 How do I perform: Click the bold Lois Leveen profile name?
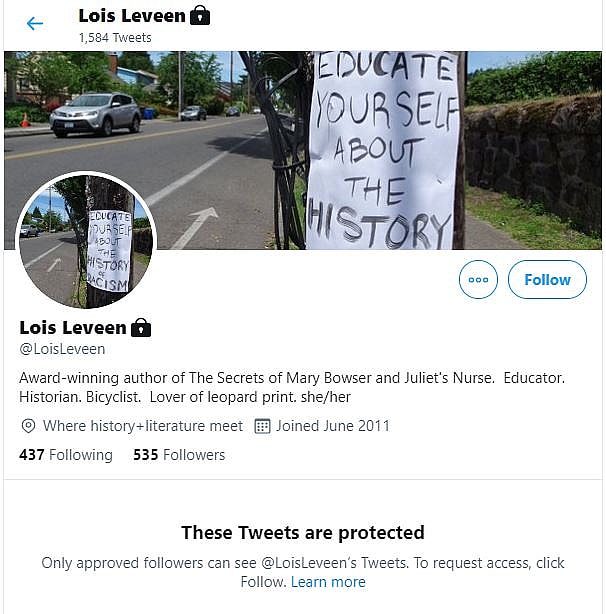point(73,328)
